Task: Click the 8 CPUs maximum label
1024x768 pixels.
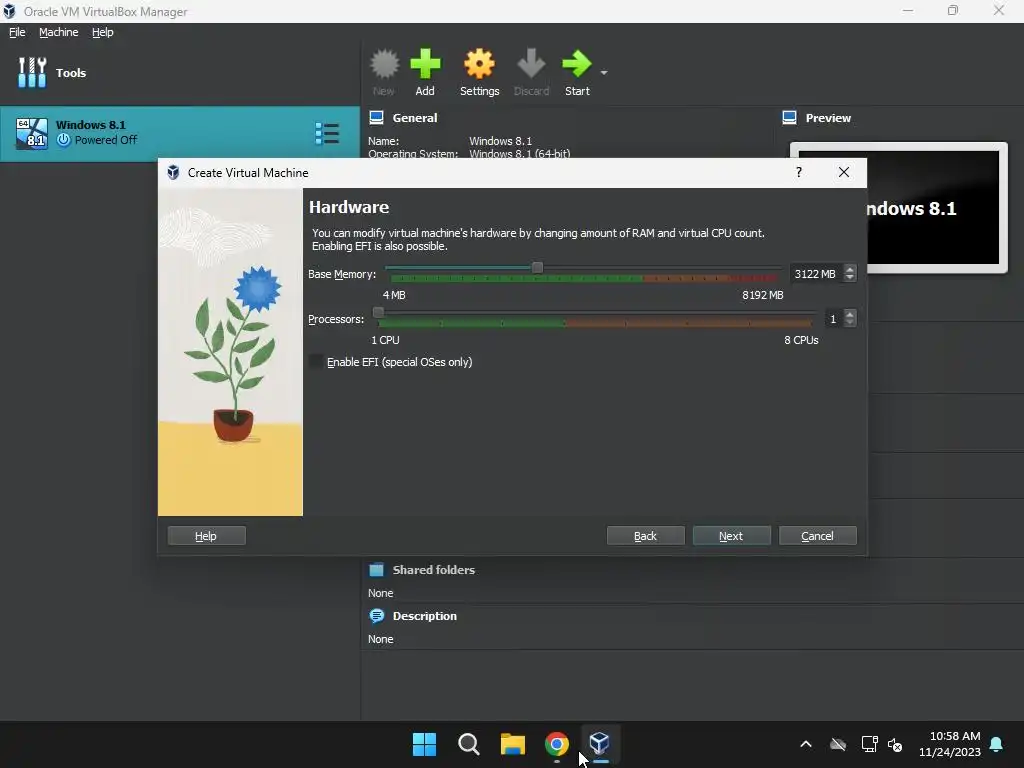Action: pyautogui.click(x=801, y=340)
